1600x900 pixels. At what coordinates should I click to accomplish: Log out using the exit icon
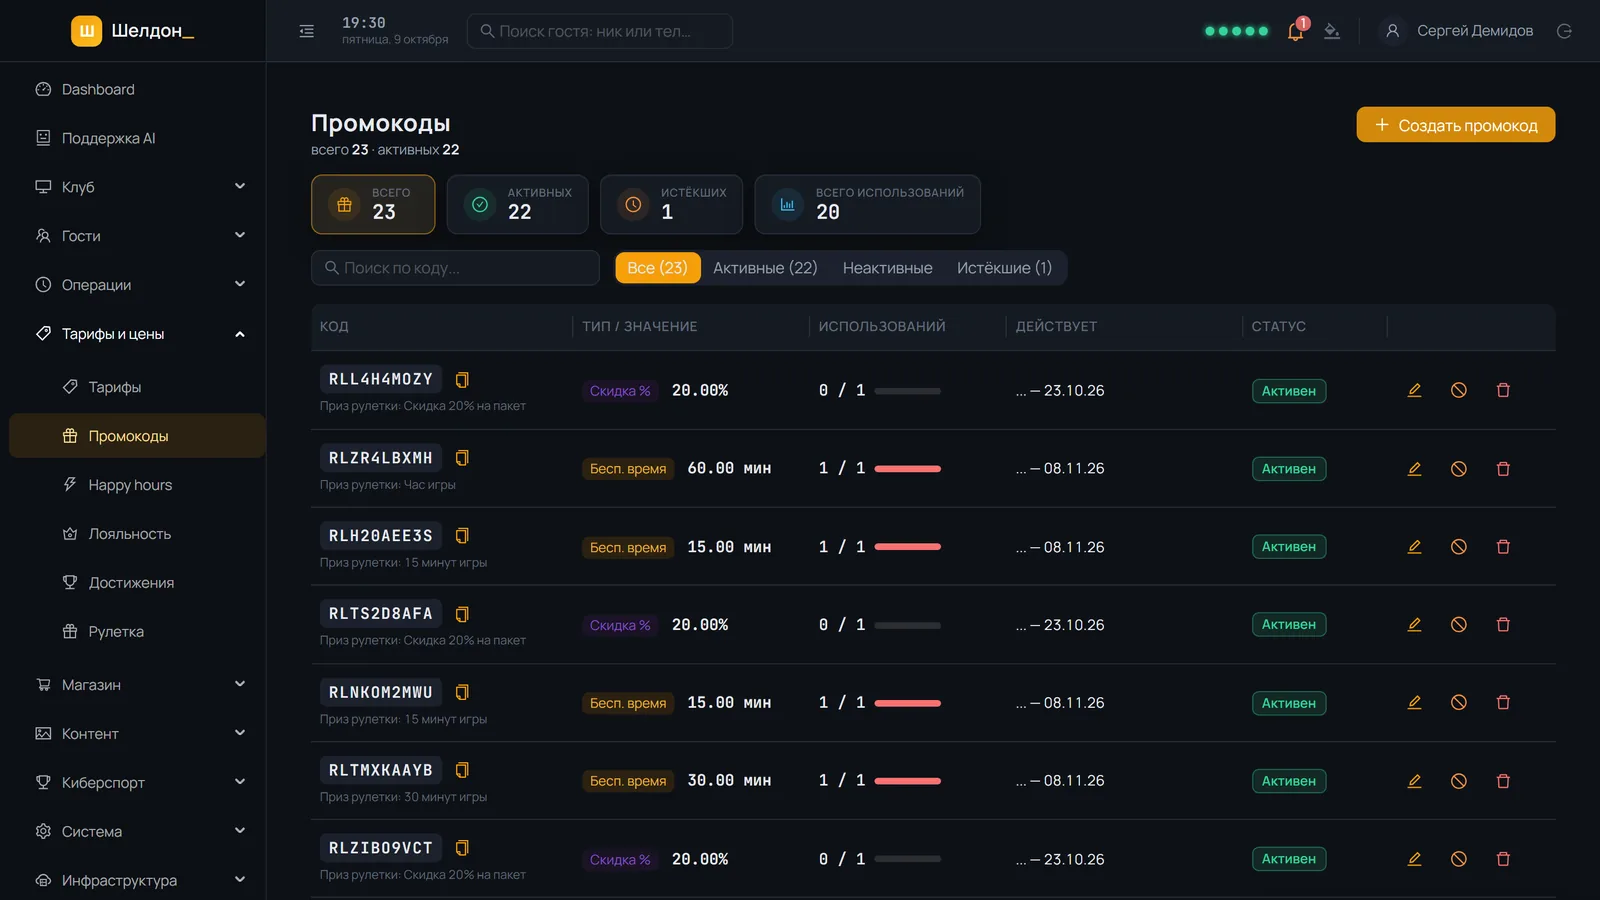(x=1564, y=31)
